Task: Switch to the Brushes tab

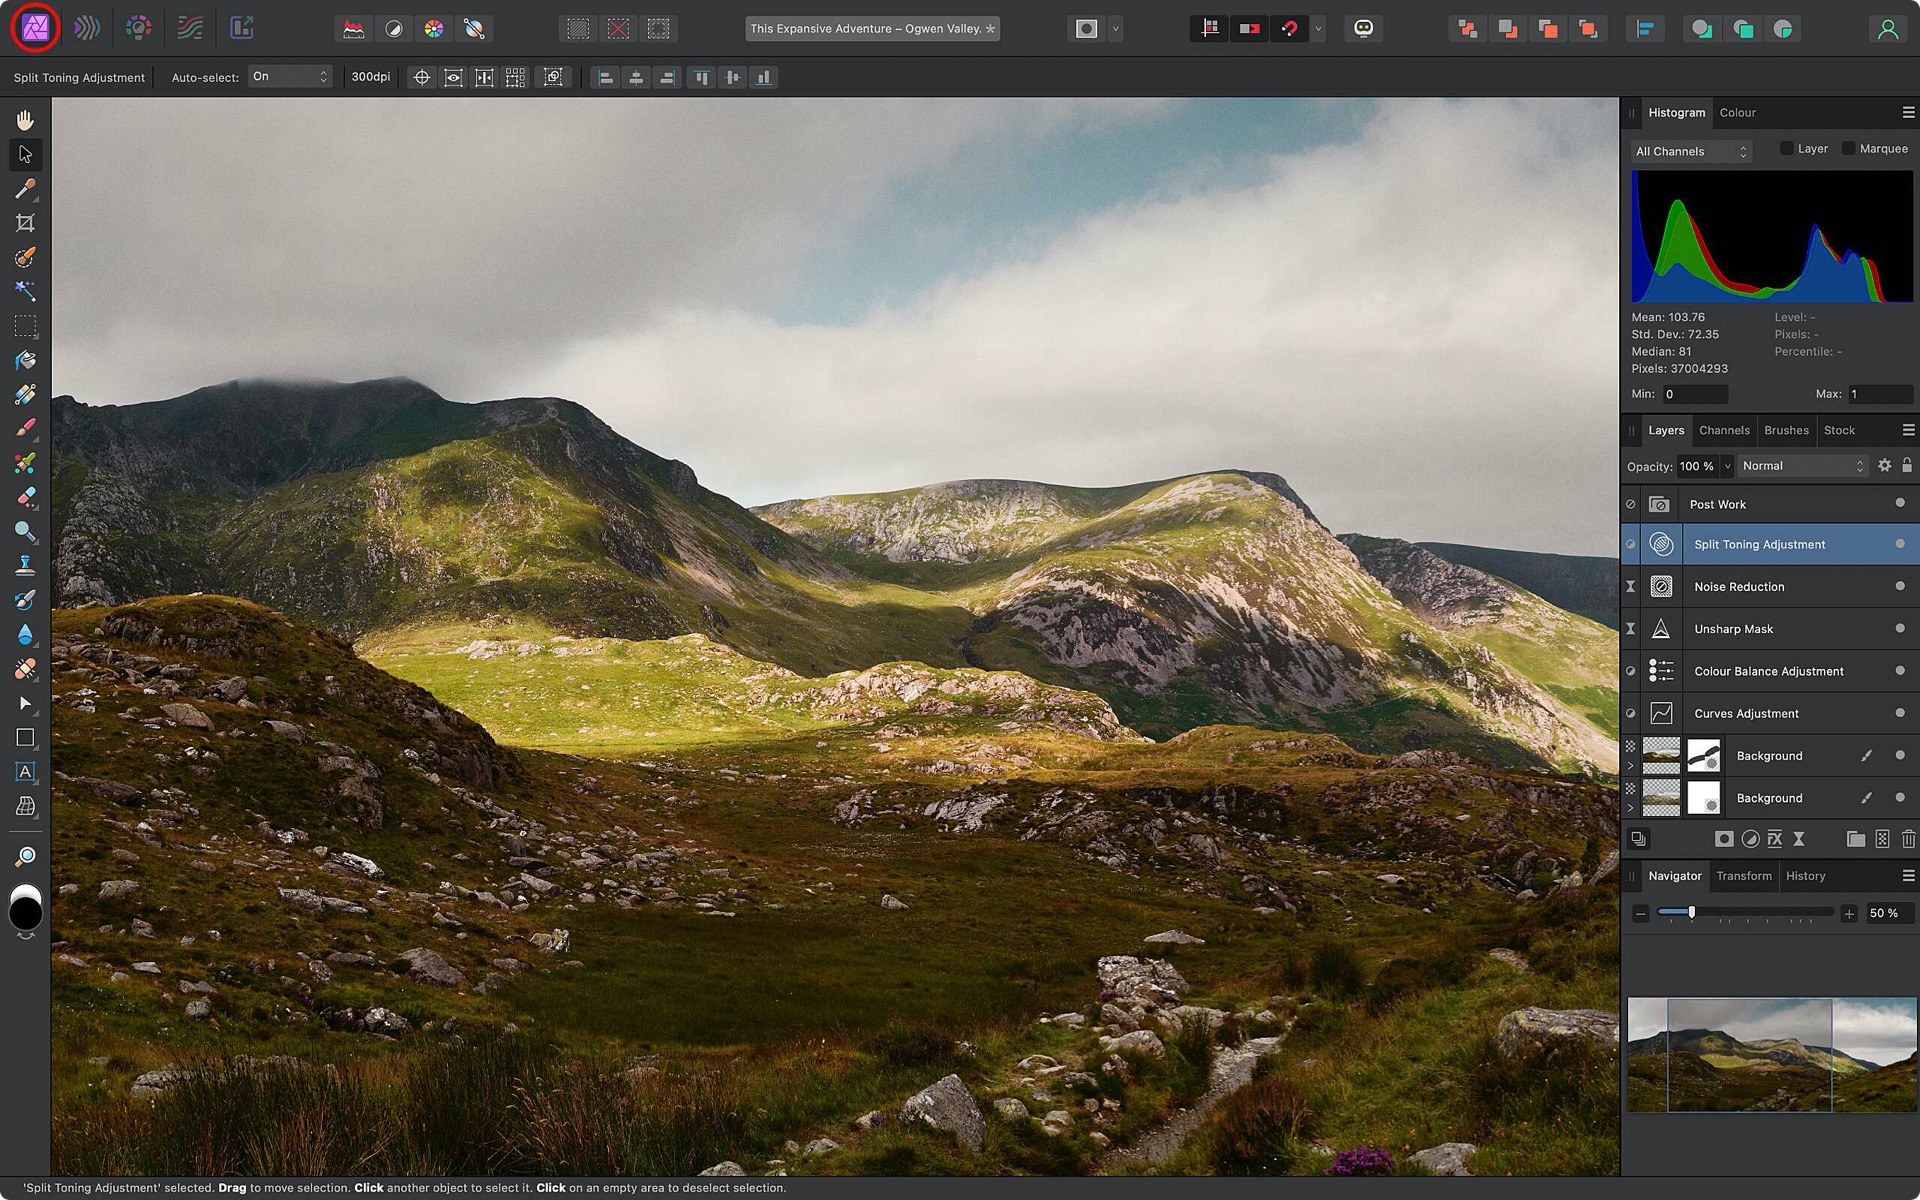Action: point(1786,430)
